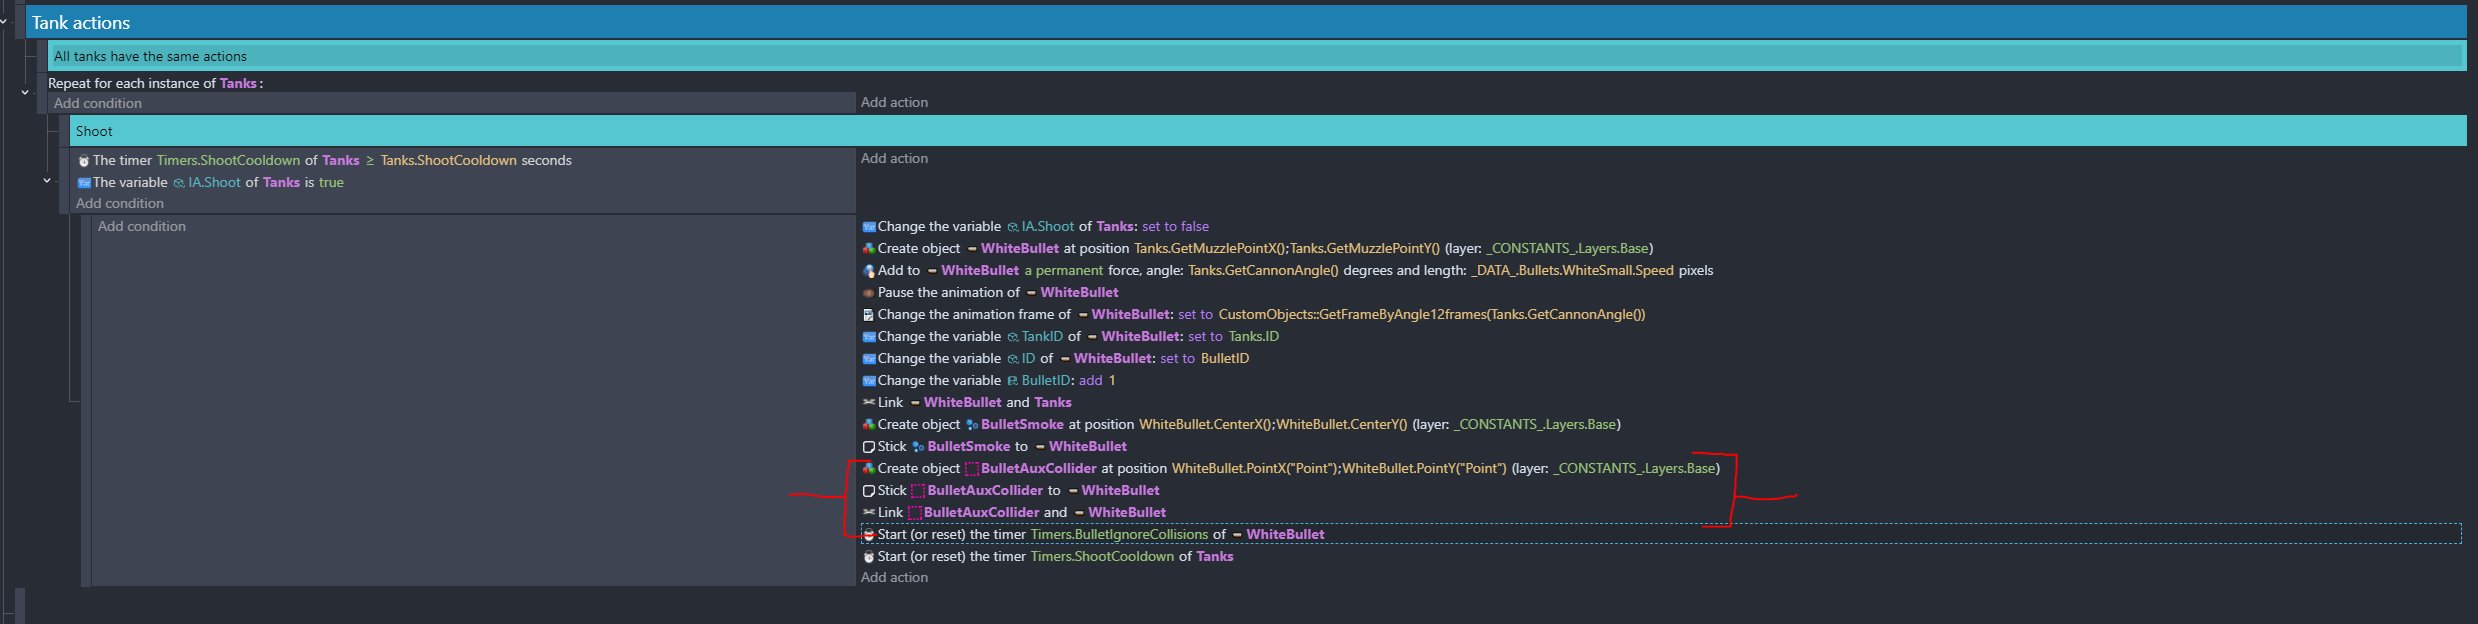Click the Stick icon for BulletSmoke to WhiteBullet

(x=869, y=447)
